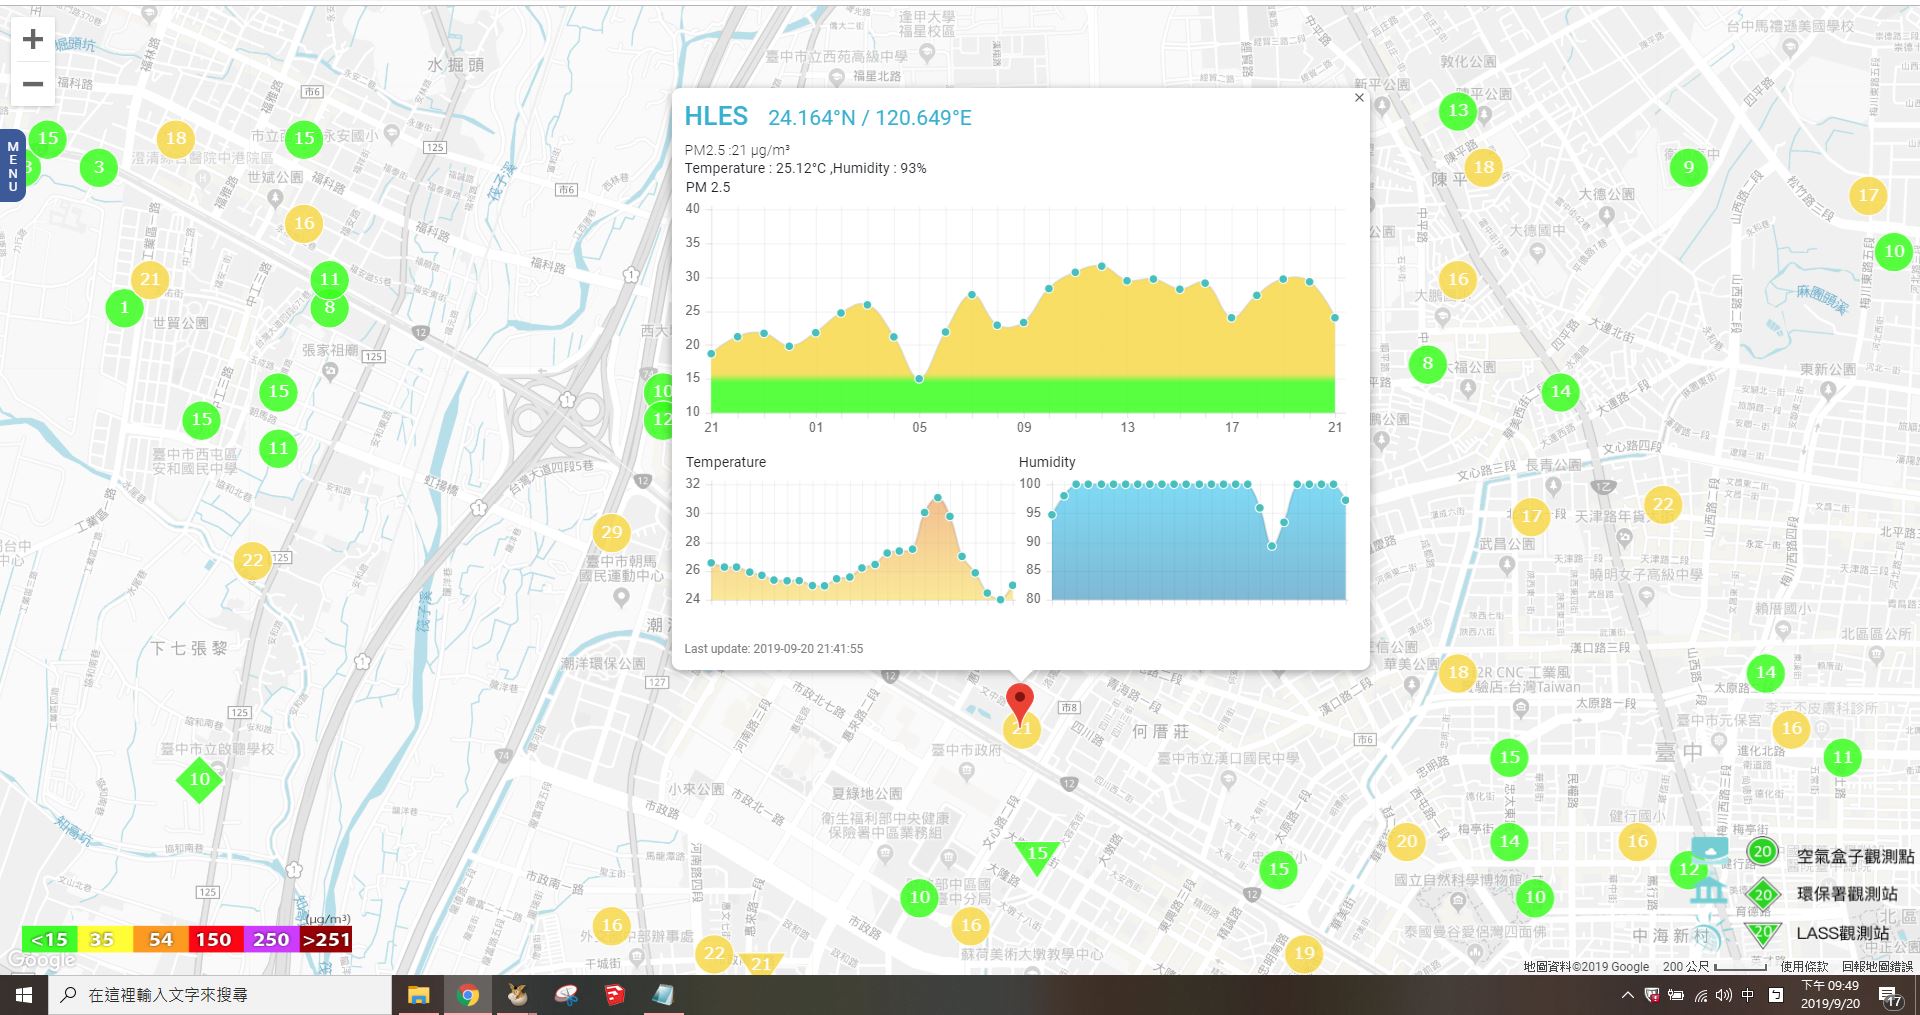The height and width of the screenshot is (1015, 1920).
Task: Click the PM2.5 :21 μg/m³ reading
Action: point(737,150)
